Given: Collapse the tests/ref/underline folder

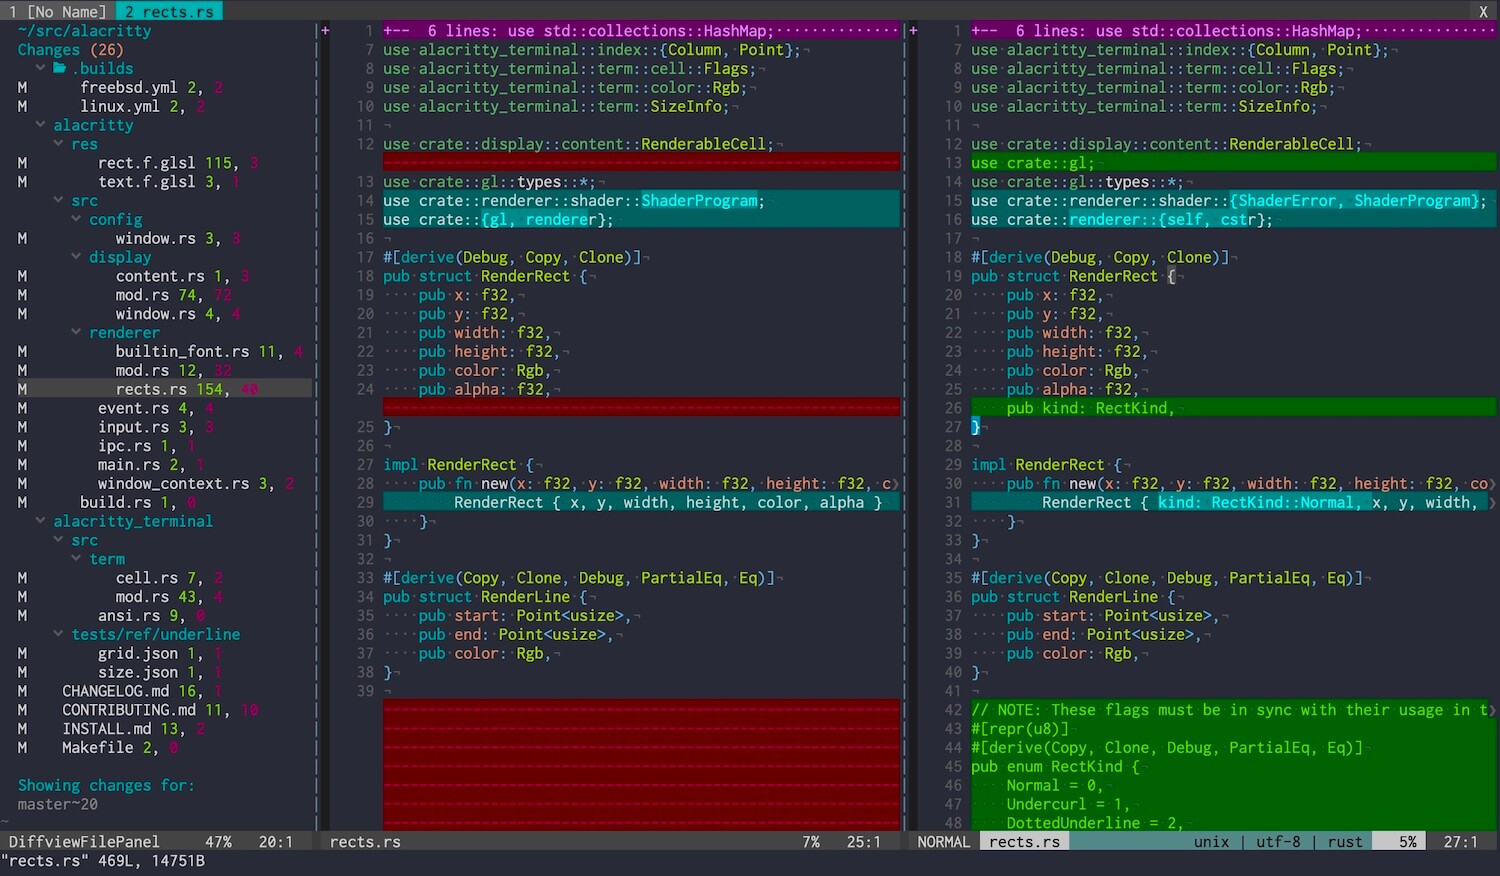Looking at the screenshot, I should tap(155, 634).
